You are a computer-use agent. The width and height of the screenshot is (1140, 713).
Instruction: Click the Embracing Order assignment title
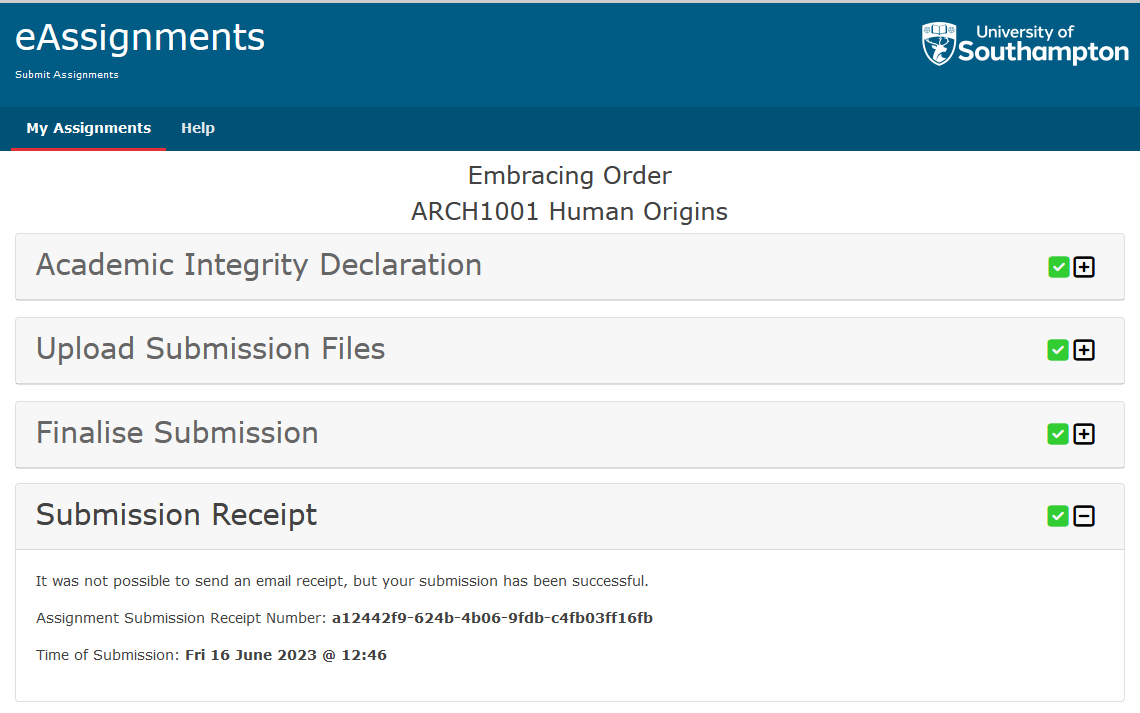pyautogui.click(x=569, y=176)
